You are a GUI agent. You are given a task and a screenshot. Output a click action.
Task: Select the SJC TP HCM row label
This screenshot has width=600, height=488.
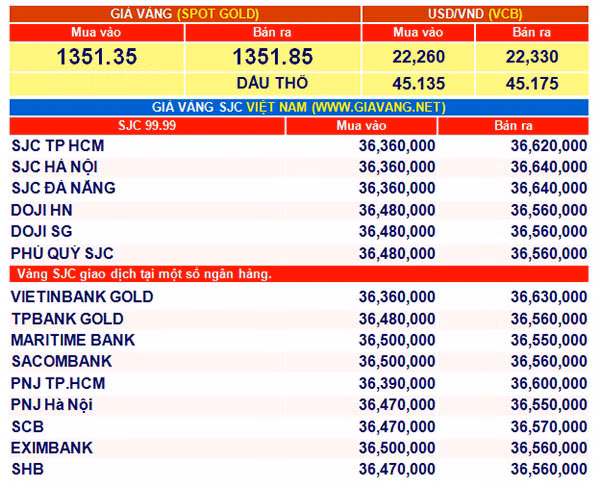coord(58,146)
